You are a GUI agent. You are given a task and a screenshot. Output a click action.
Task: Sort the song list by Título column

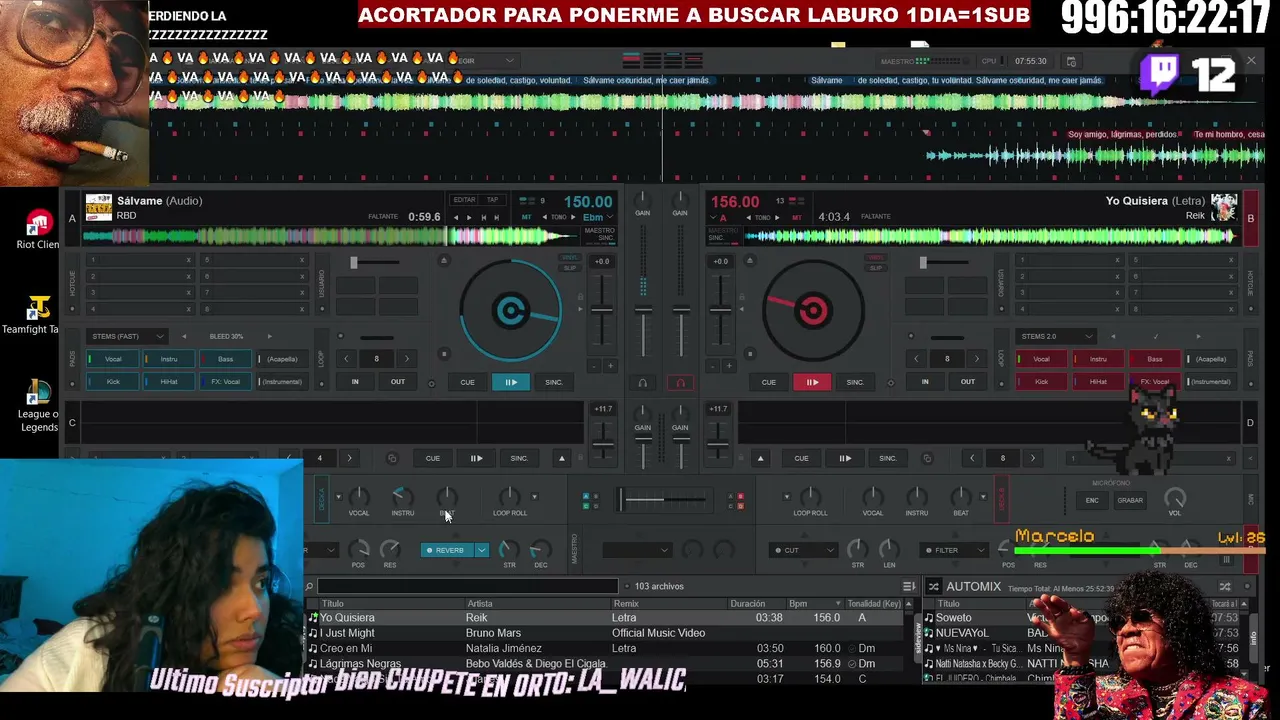pyautogui.click(x=390, y=604)
